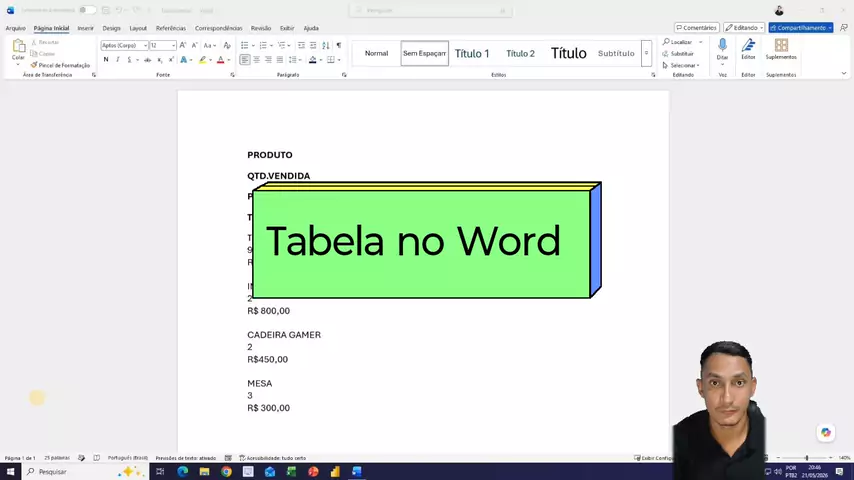
Task: Click Pincel de Formatação format painter
Action: pos(60,65)
